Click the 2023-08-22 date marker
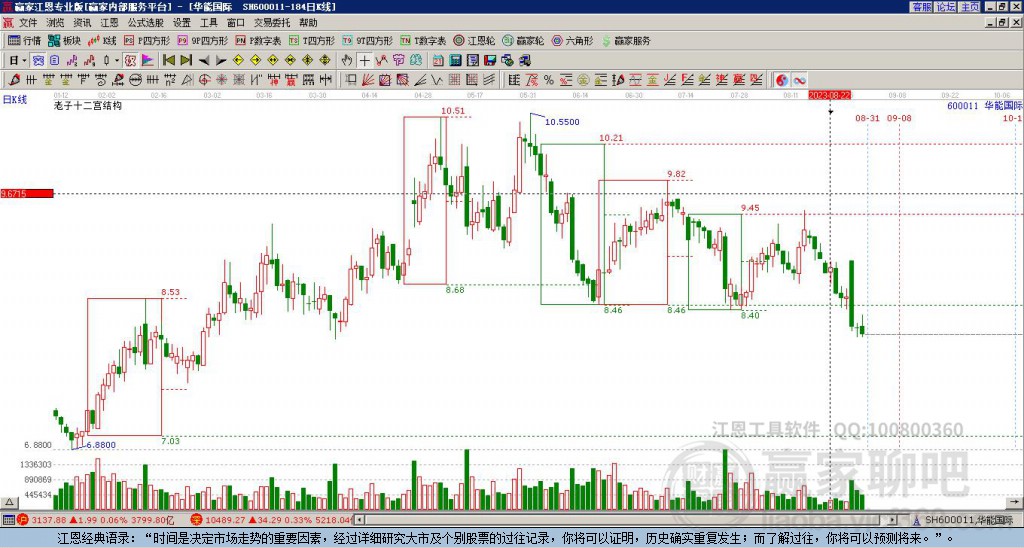 coord(830,95)
